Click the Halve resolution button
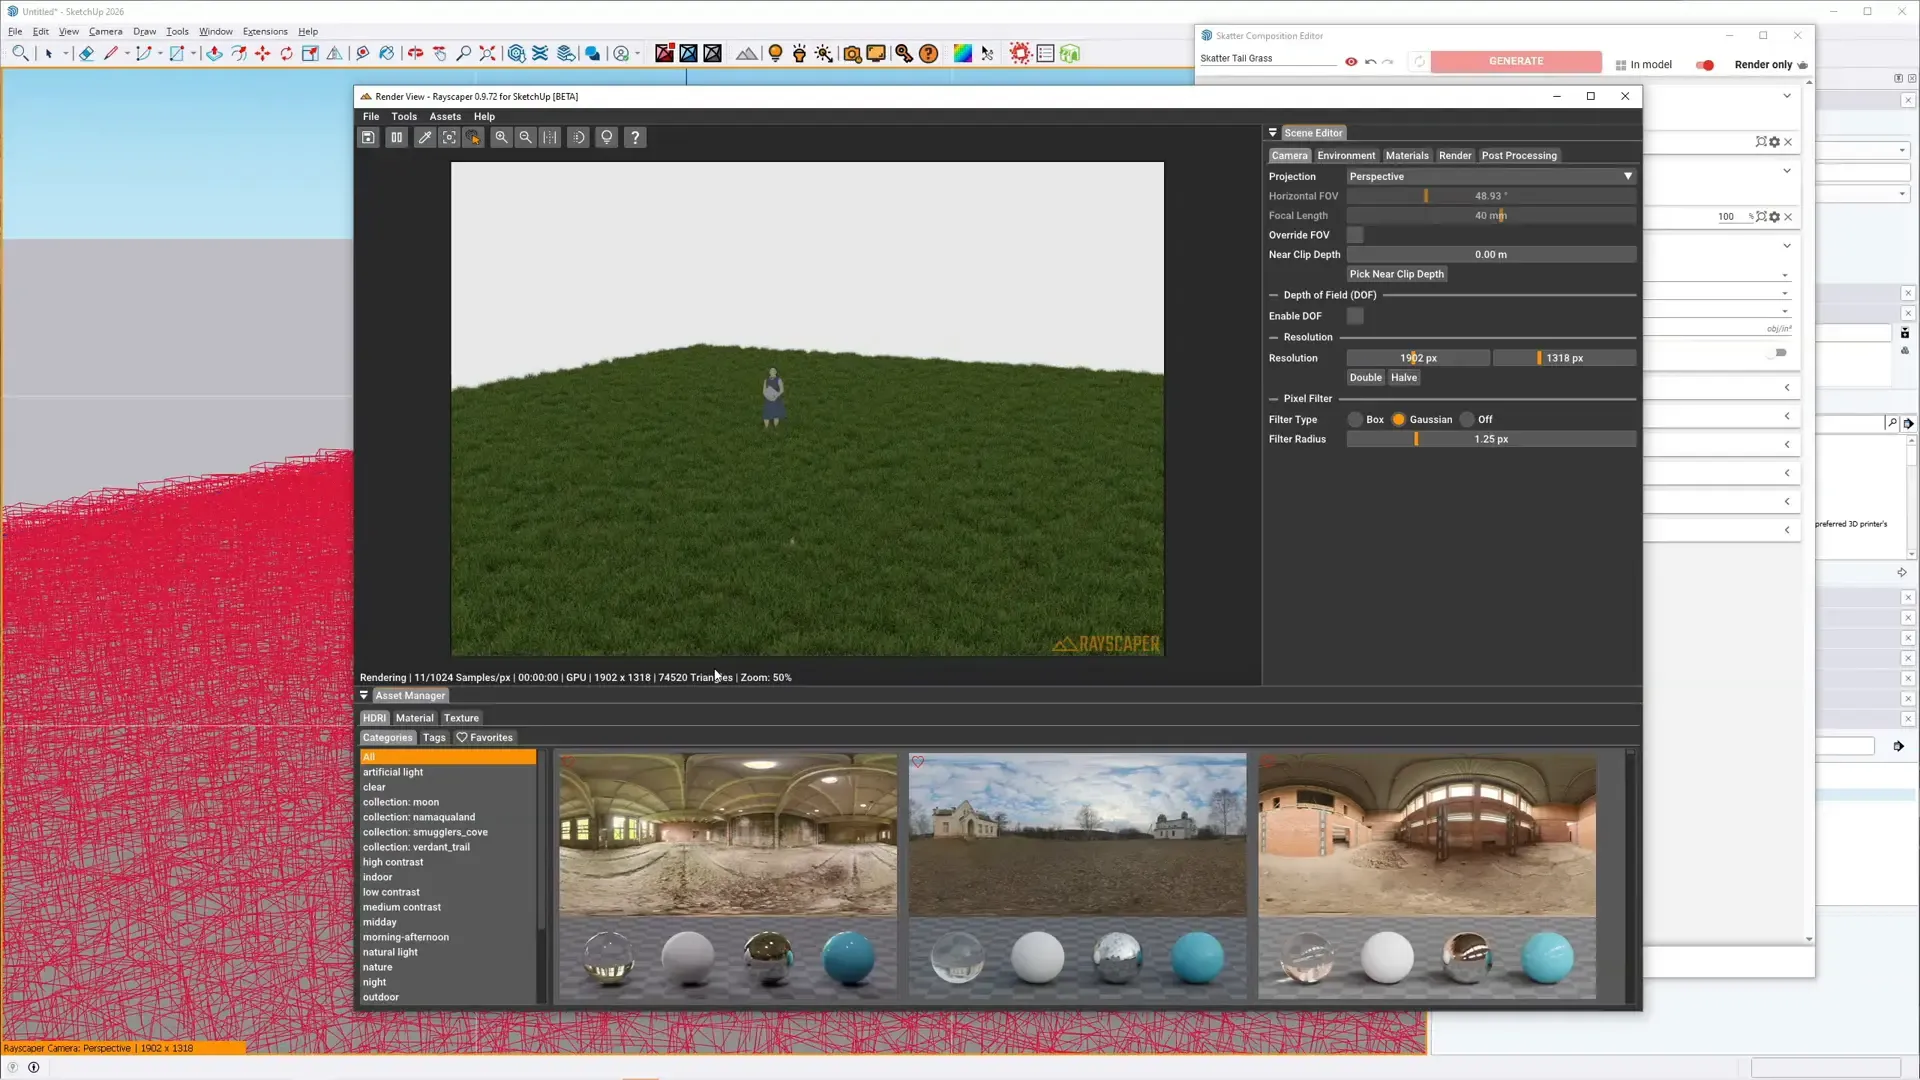1920x1080 pixels. click(x=1404, y=378)
